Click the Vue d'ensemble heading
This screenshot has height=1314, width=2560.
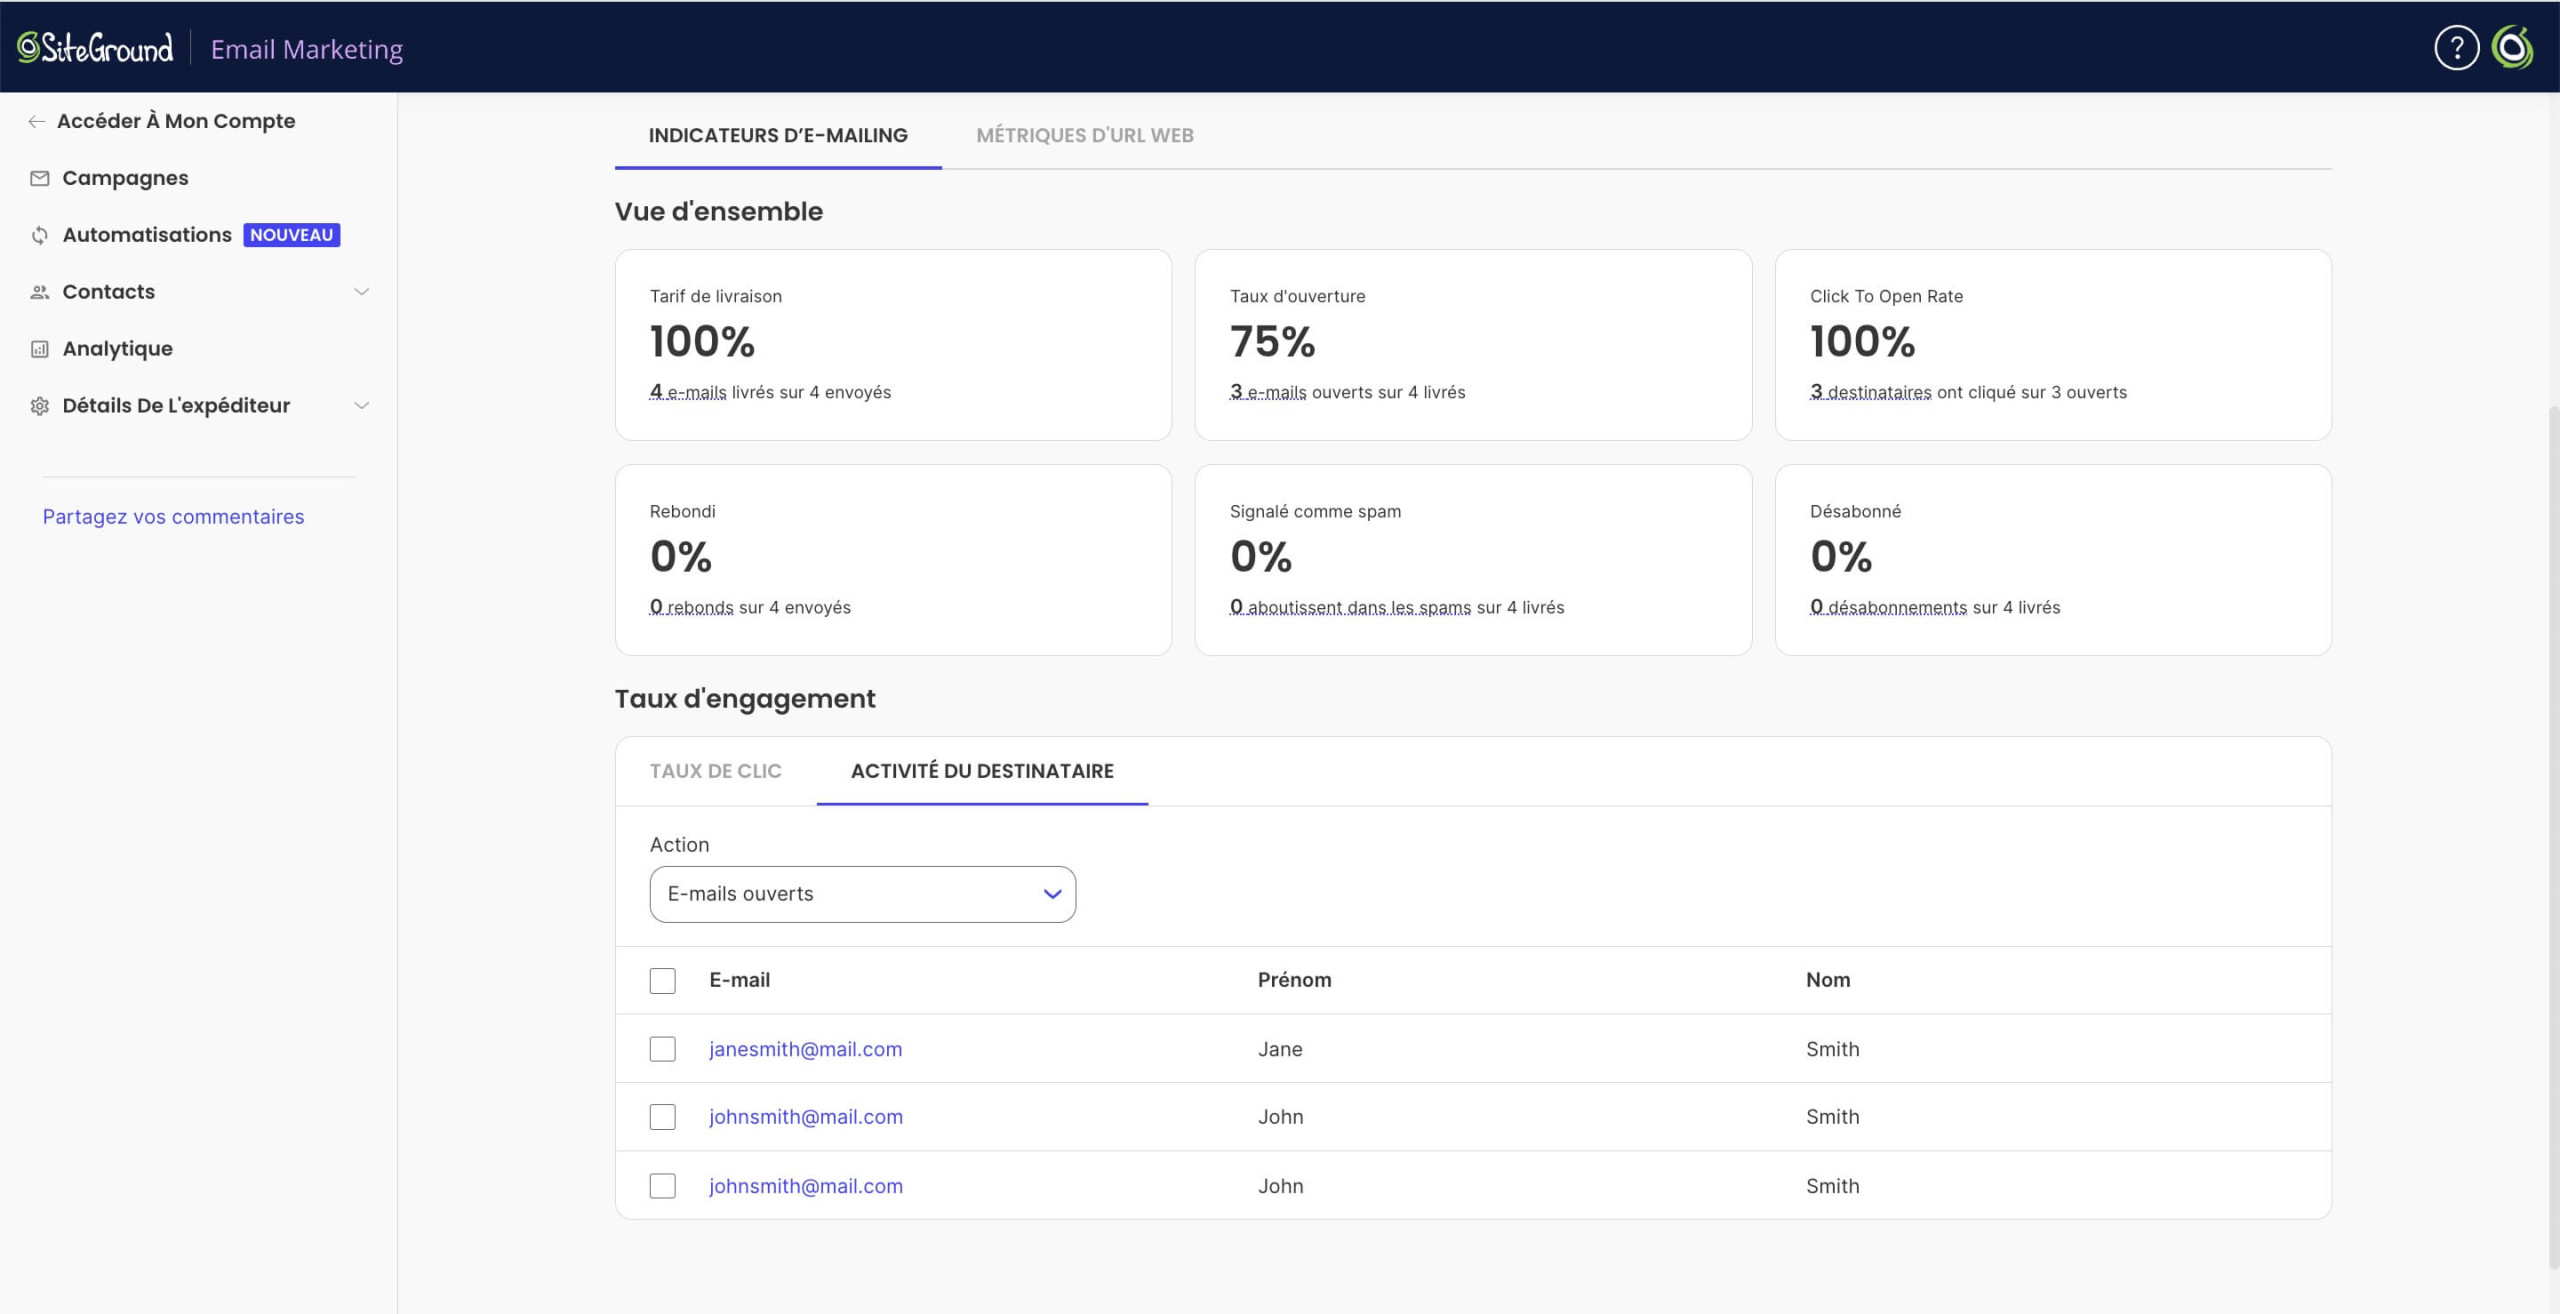(x=718, y=212)
